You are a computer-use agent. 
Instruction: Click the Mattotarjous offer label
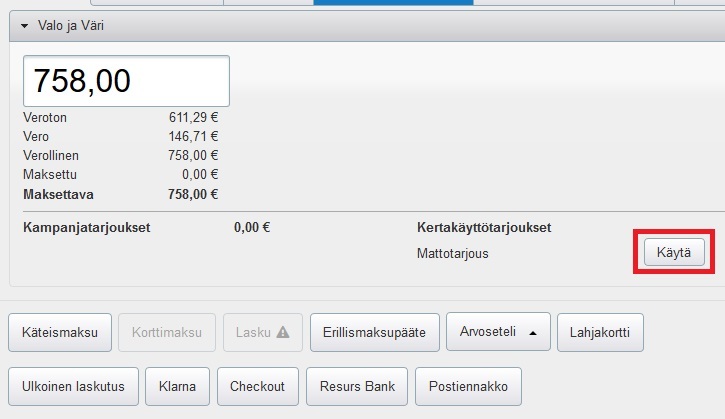[x=452, y=253]
